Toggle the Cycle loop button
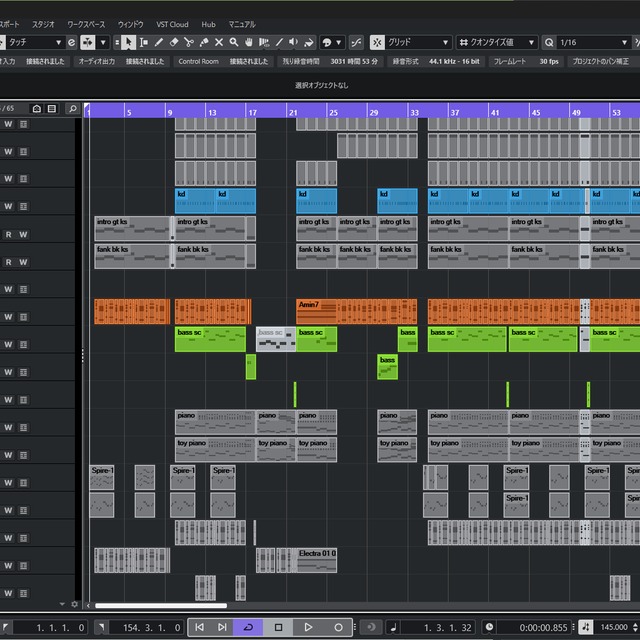This screenshot has height=640, width=640. click(248, 627)
